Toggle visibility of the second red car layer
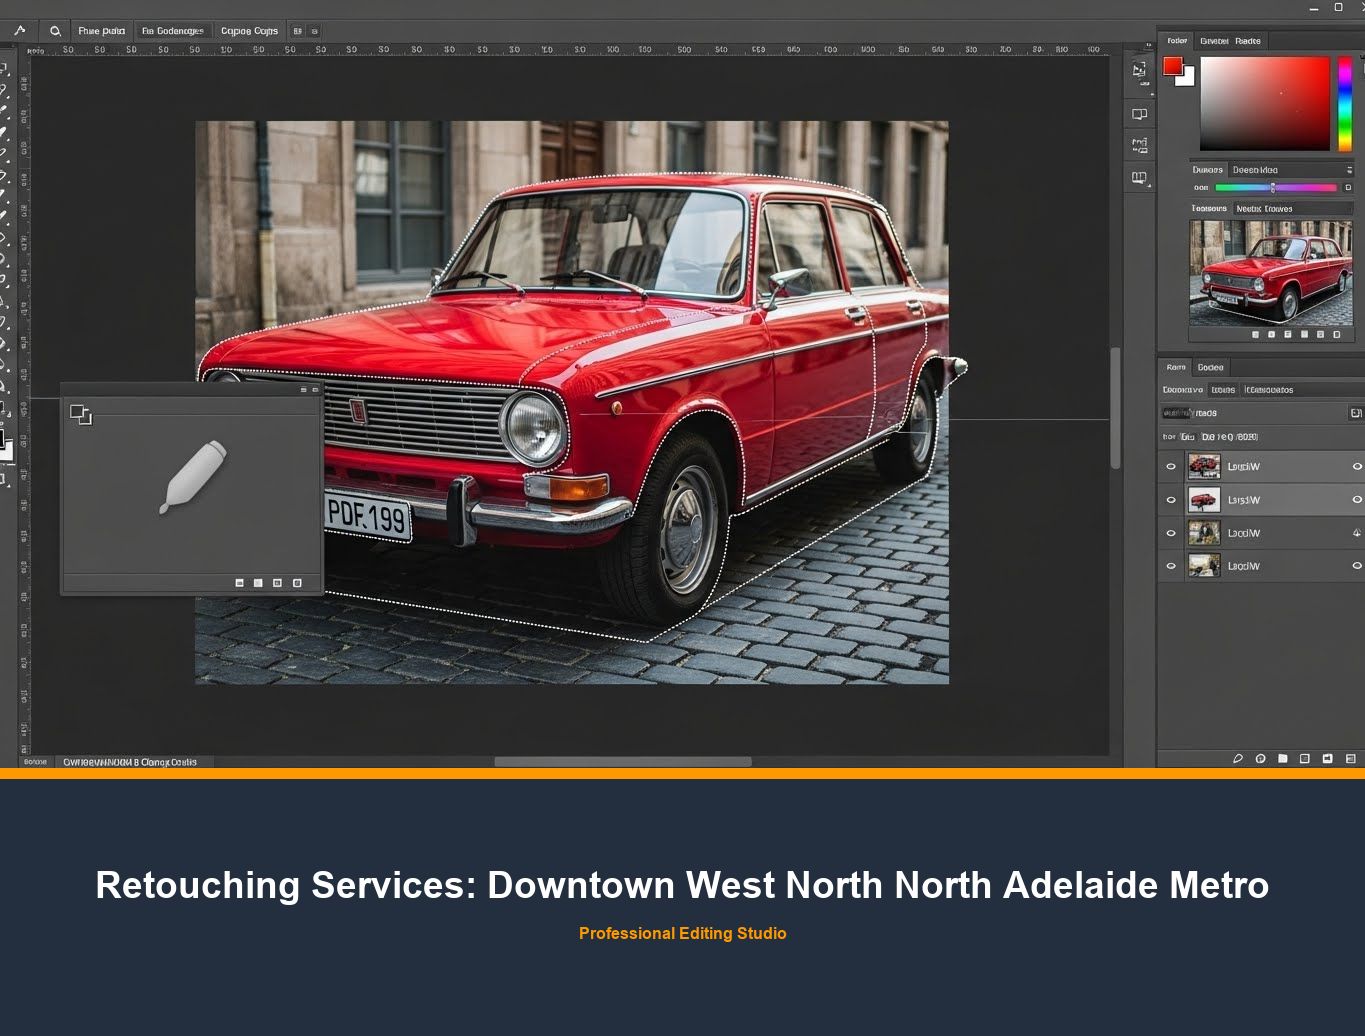Screen dimensions: 1365x1036 [x=1171, y=499]
